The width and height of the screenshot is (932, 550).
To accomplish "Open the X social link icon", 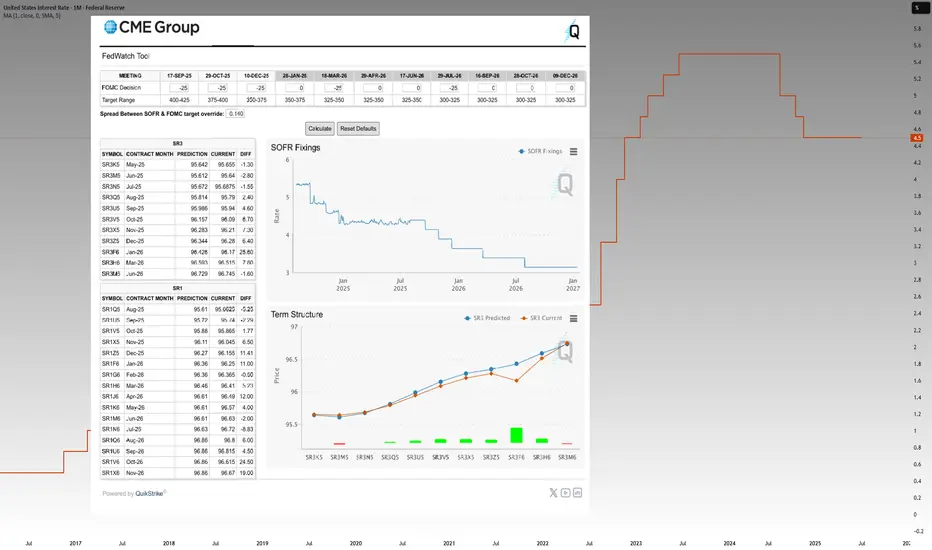I will point(553,493).
